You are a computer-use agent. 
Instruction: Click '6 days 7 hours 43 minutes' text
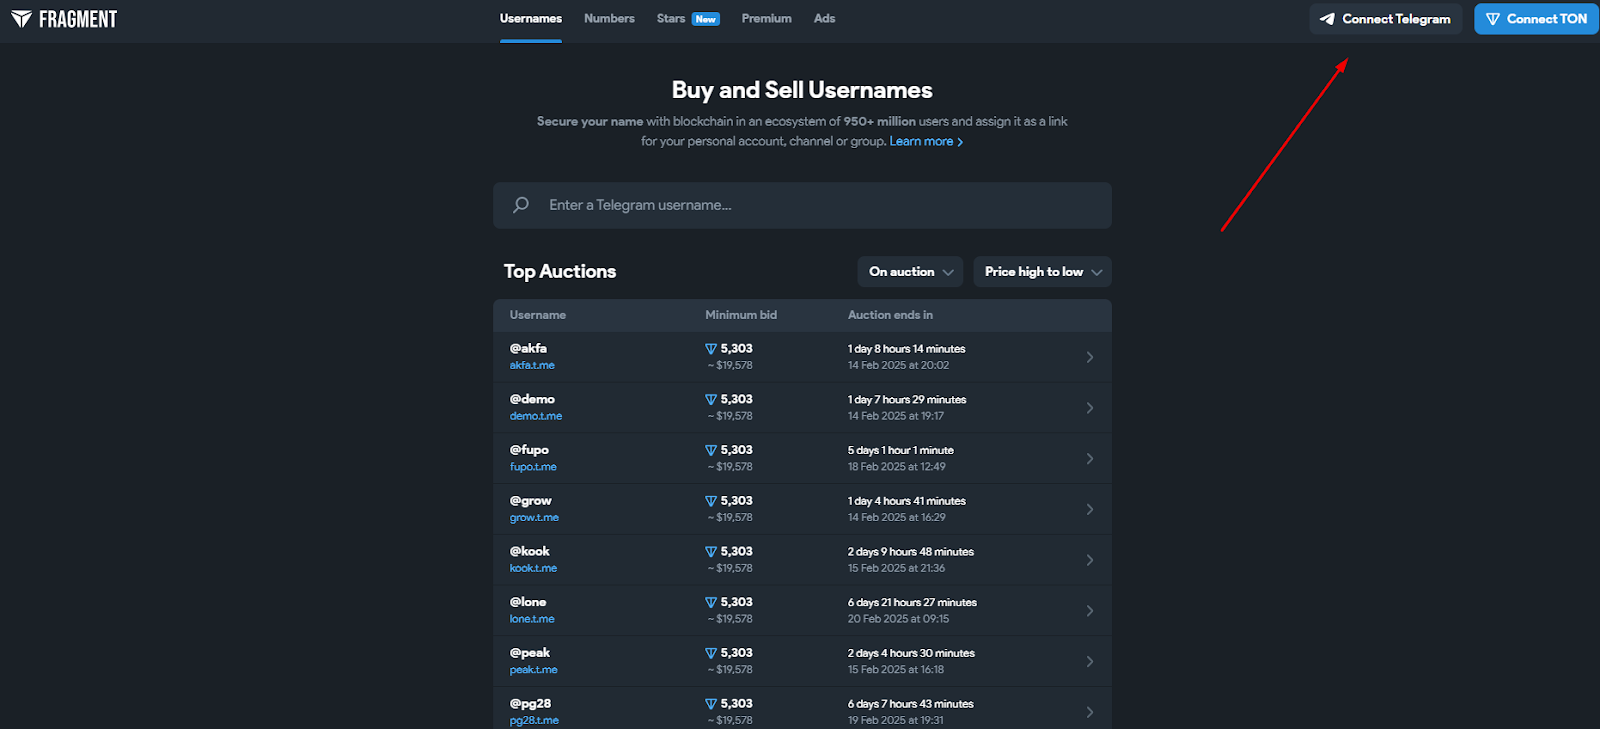(x=911, y=704)
